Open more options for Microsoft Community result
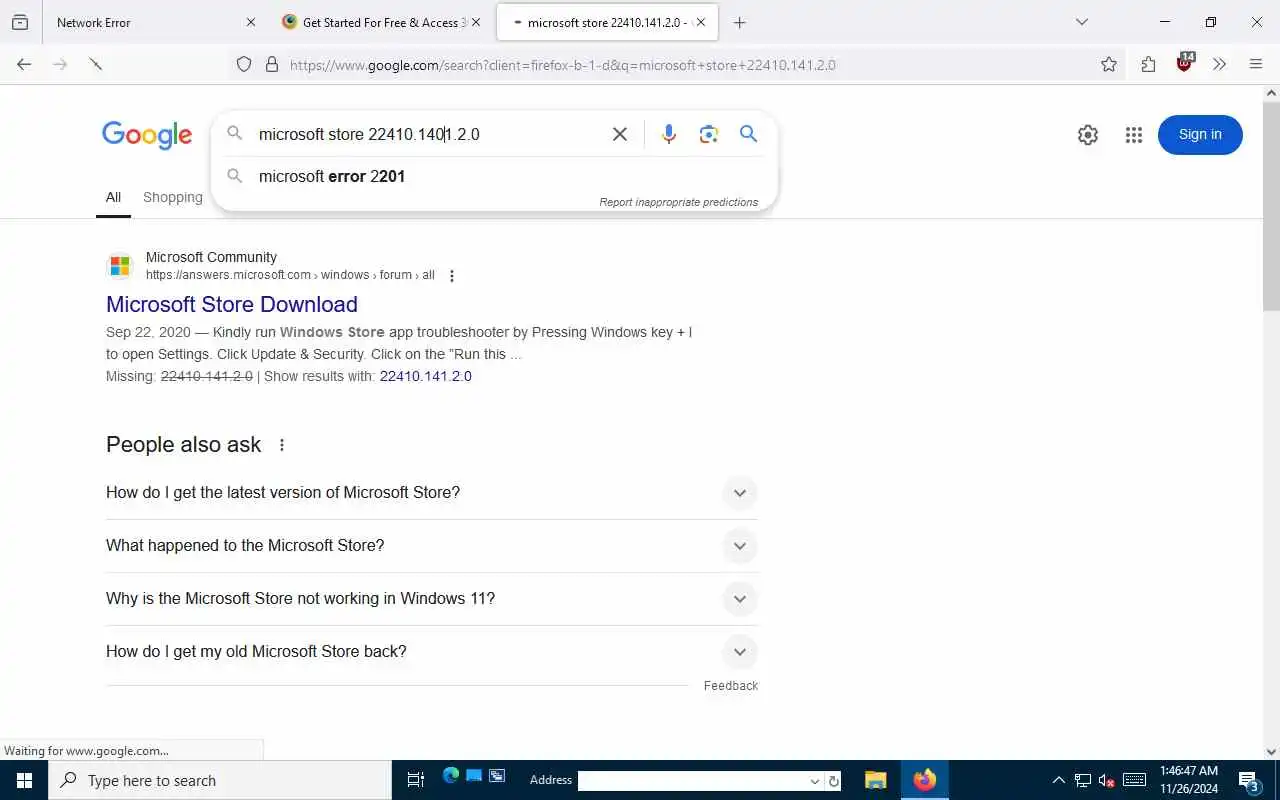 click(452, 276)
